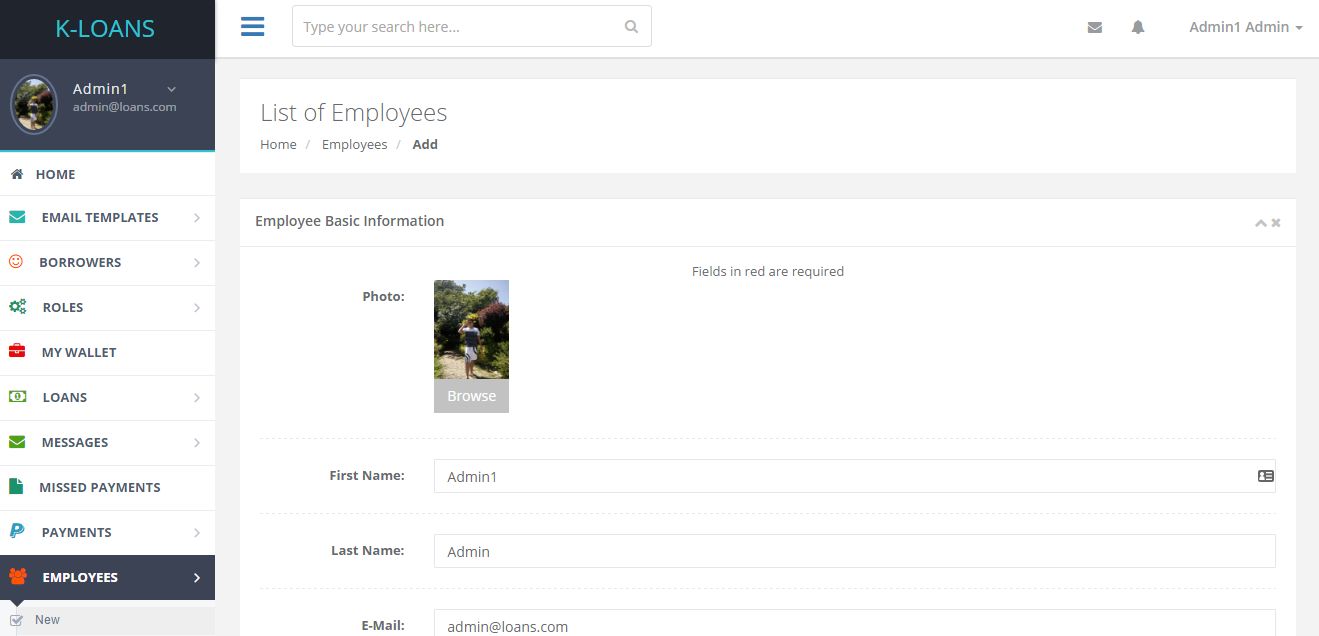Click the MESSAGES menu label

click(75, 443)
